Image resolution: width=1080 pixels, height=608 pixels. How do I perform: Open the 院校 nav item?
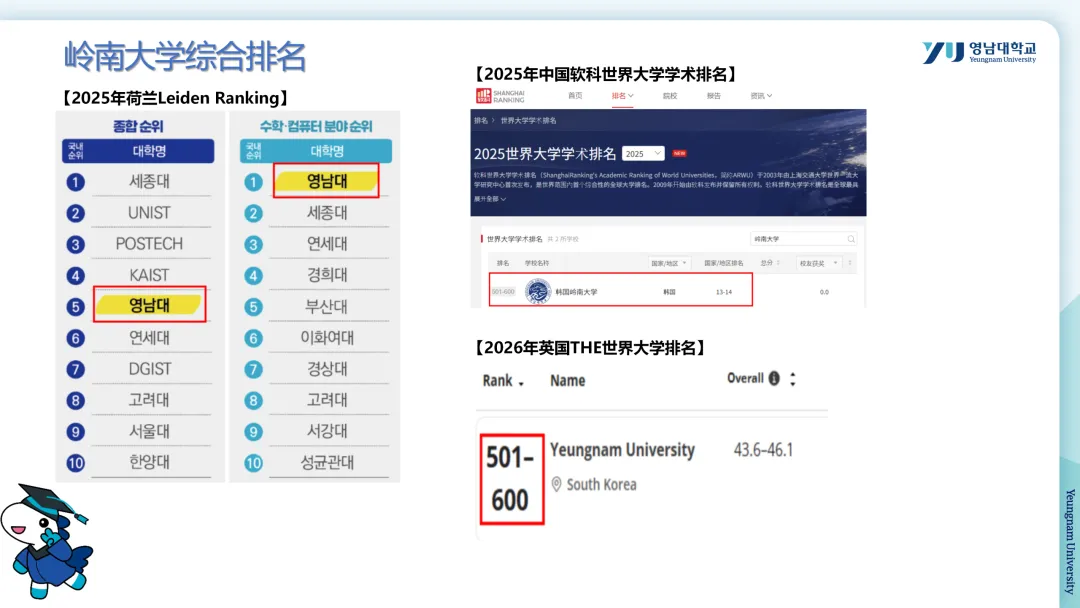pos(669,96)
